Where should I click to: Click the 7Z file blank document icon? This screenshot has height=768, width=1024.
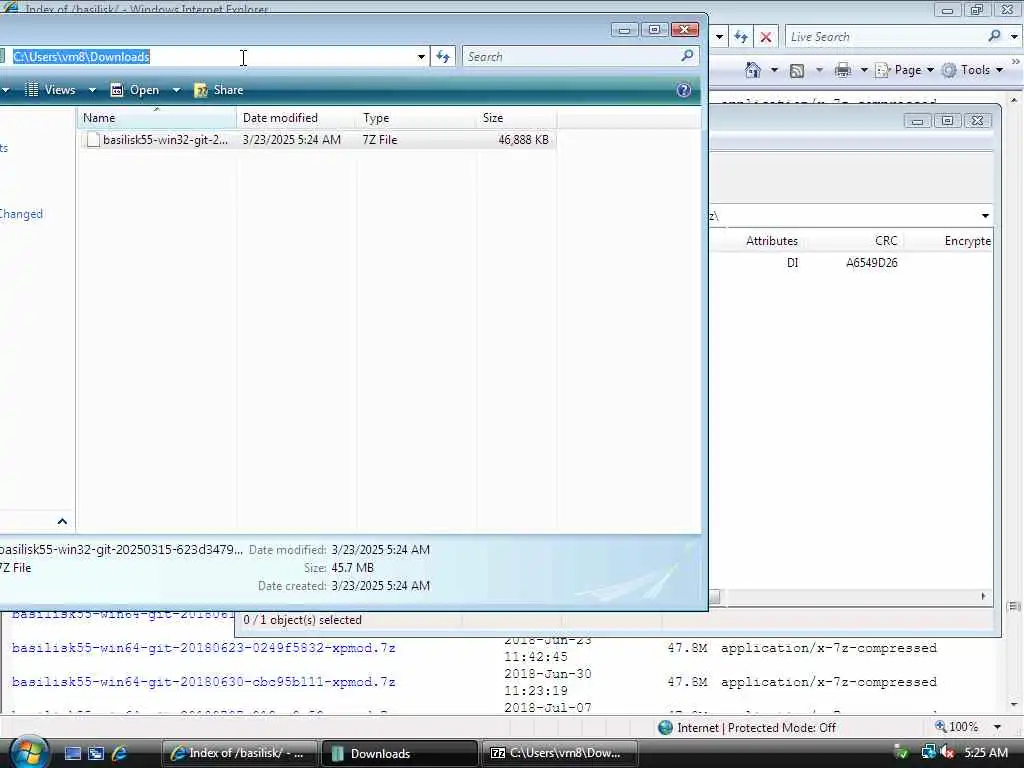[x=93, y=140]
